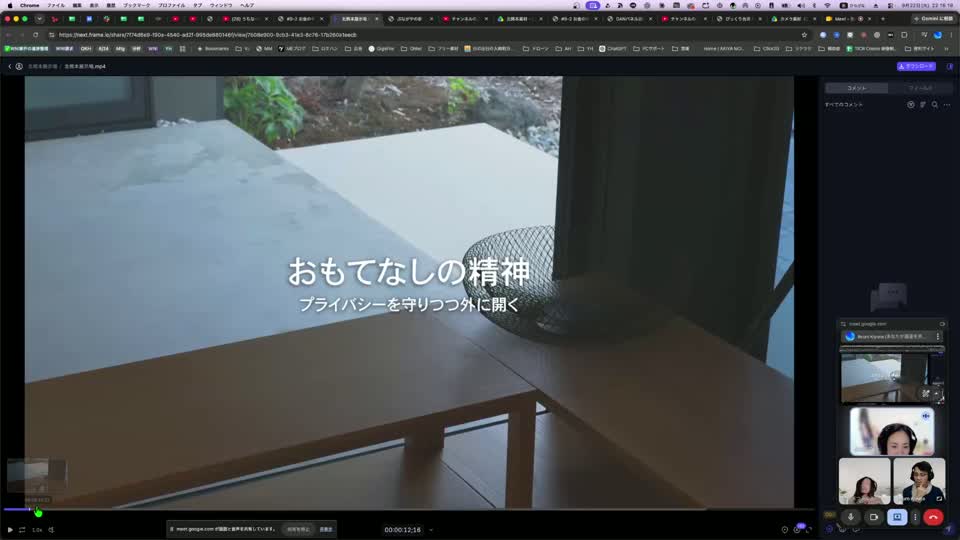Mute the video player volume
960x540 pixels.
[x=51, y=530]
